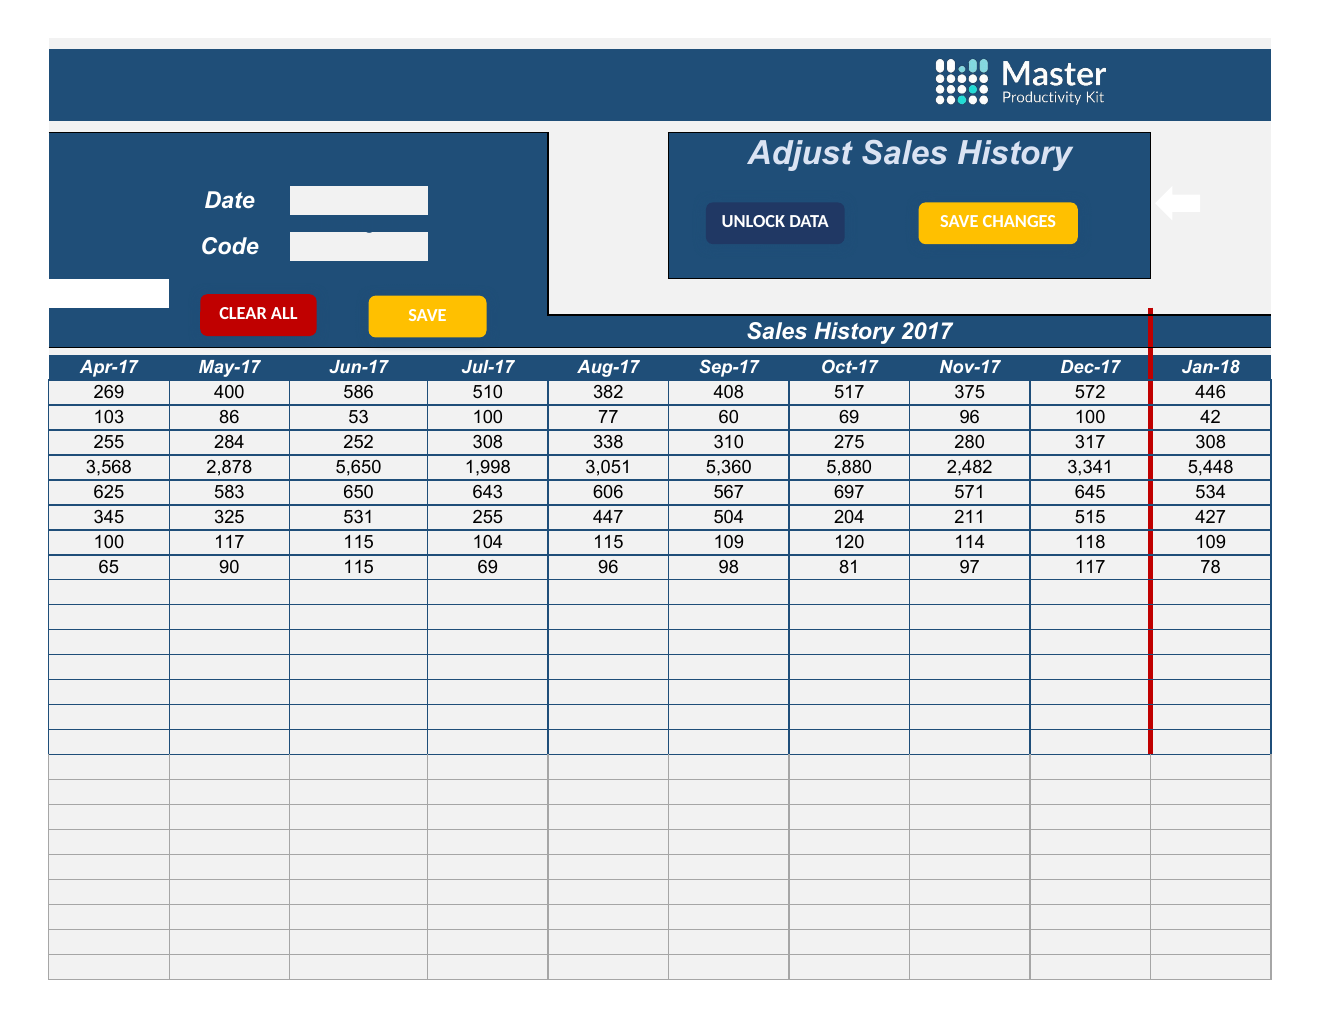
Task: Click the cell containing 42
Action: 1210,417
